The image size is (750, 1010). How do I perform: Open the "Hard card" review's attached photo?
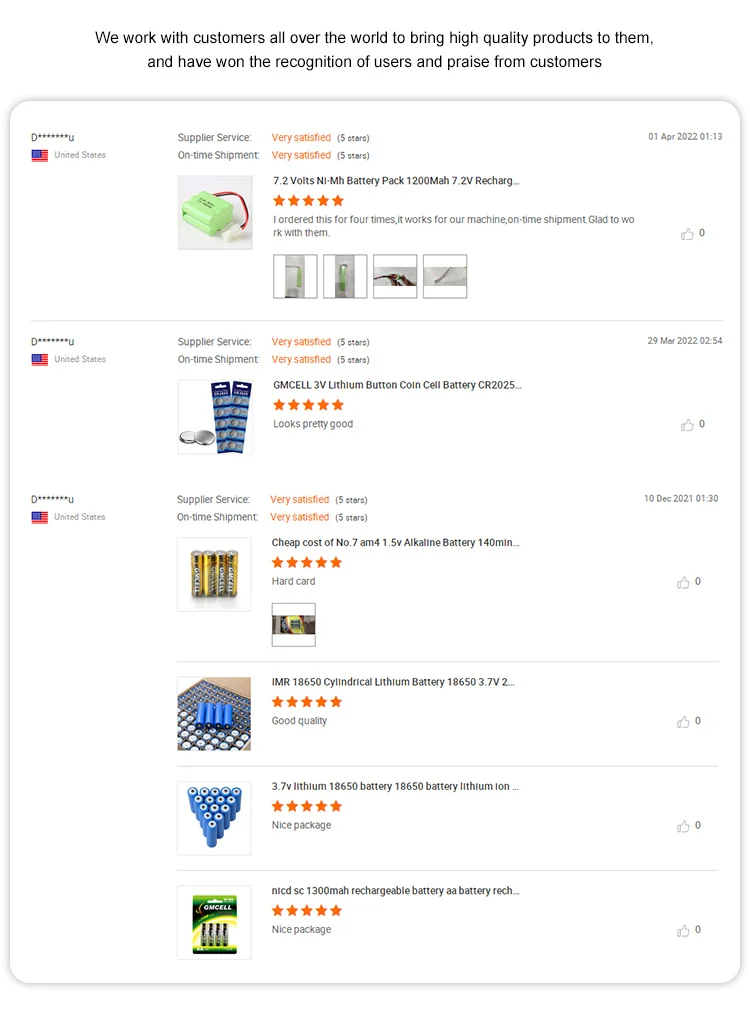tap(293, 625)
